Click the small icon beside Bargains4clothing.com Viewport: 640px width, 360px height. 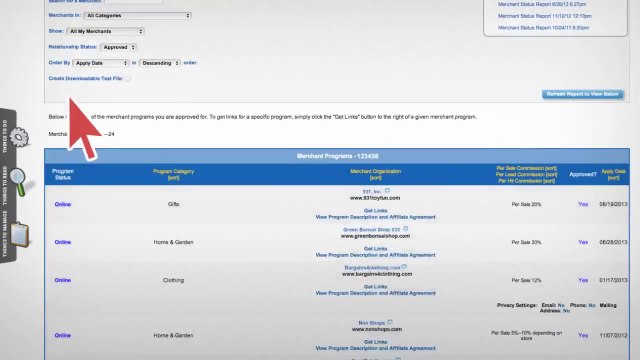pos(404,267)
